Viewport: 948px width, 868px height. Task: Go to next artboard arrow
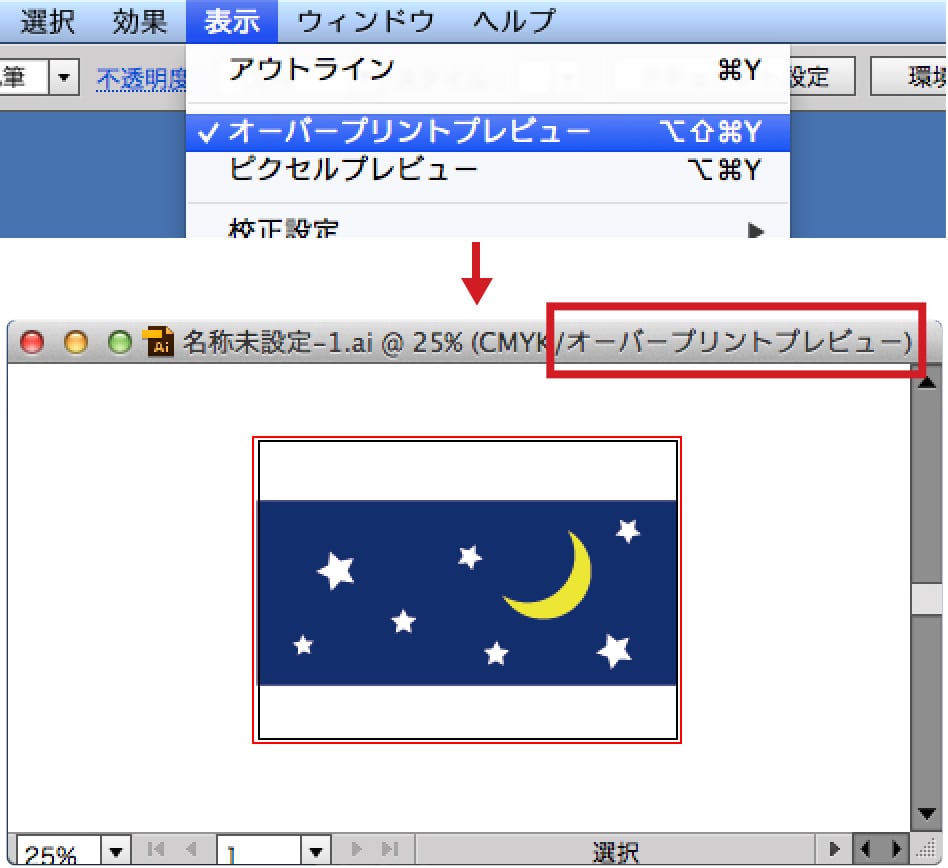[x=358, y=850]
